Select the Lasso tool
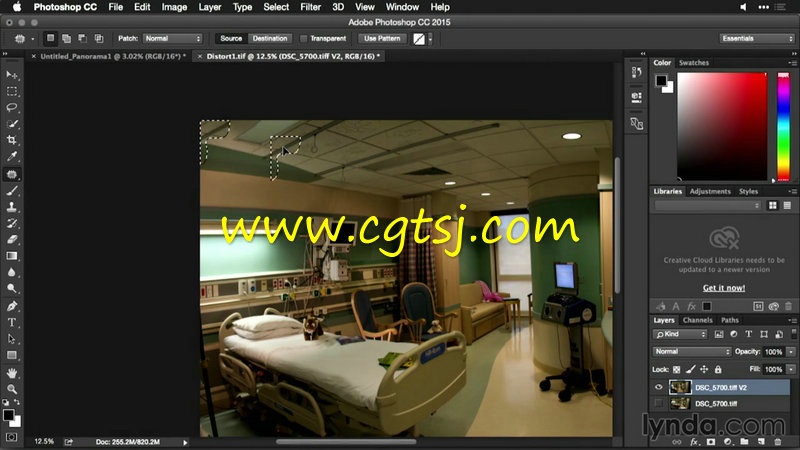 click(11, 108)
